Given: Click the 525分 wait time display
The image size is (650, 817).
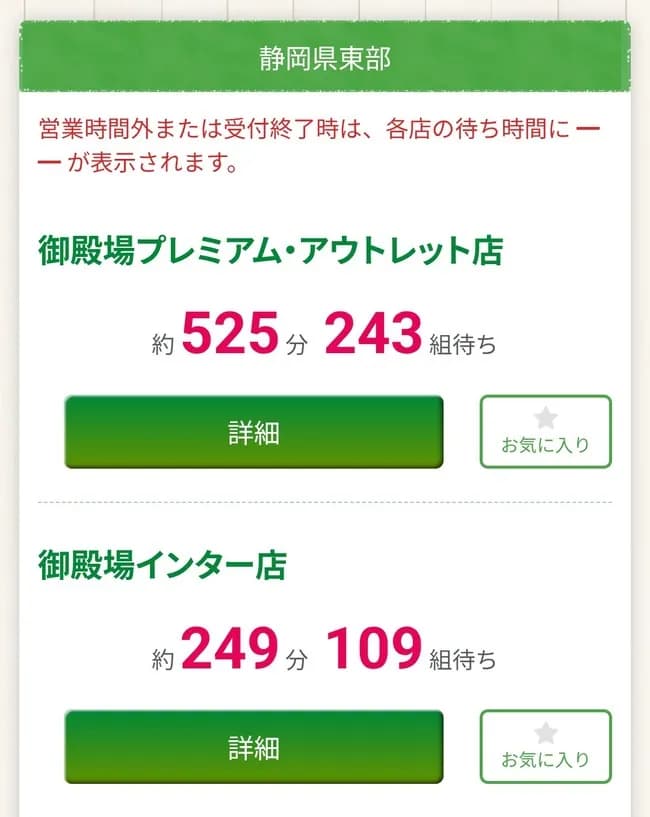Looking at the screenshot, I should point(230,337).
